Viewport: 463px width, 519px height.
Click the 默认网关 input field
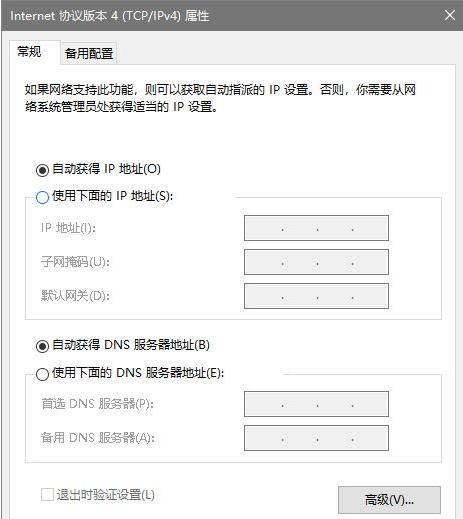click(x=316, y=296)
